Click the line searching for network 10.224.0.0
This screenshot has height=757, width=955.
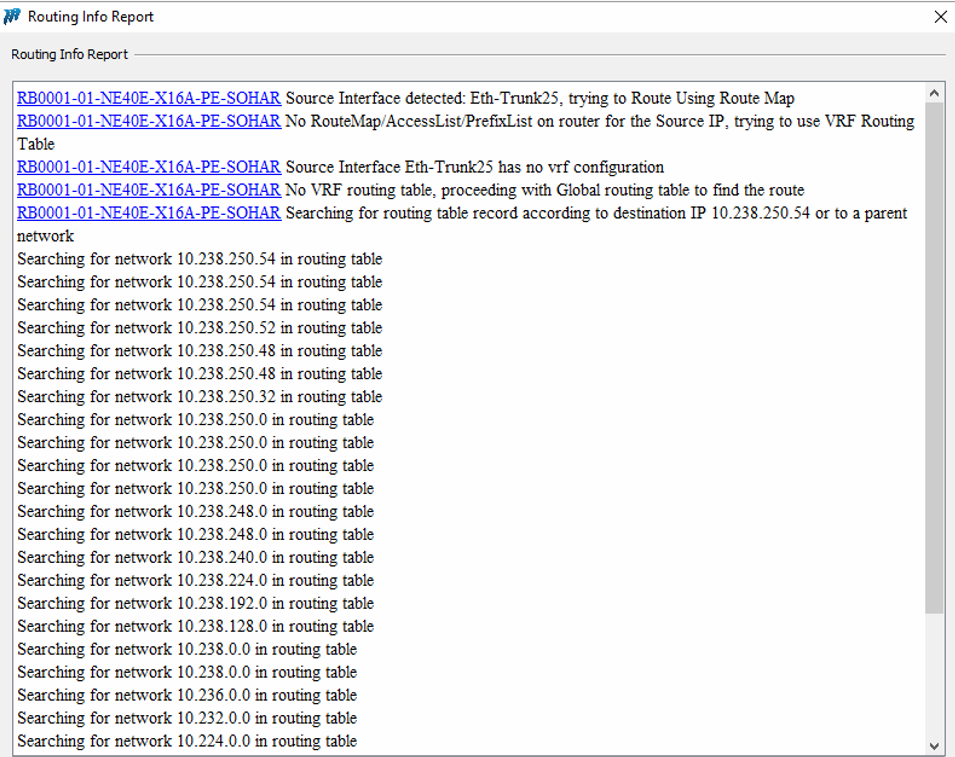point(187,742)
